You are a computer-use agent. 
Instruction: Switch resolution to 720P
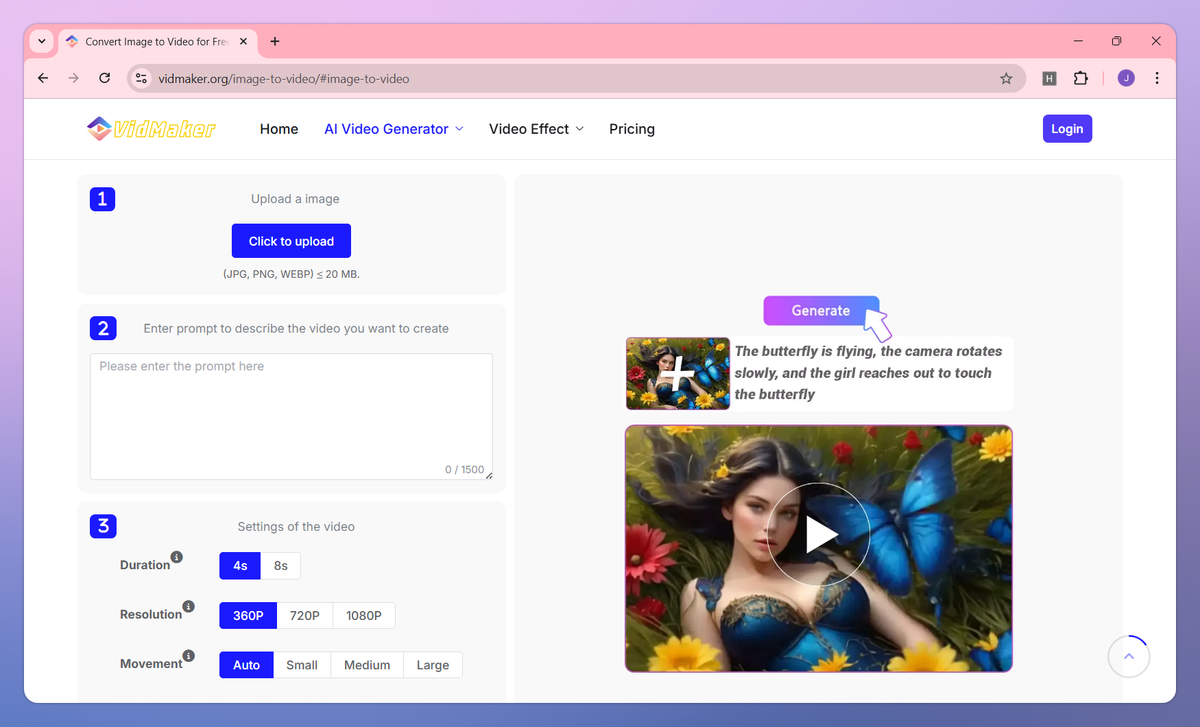click(304, 615)
